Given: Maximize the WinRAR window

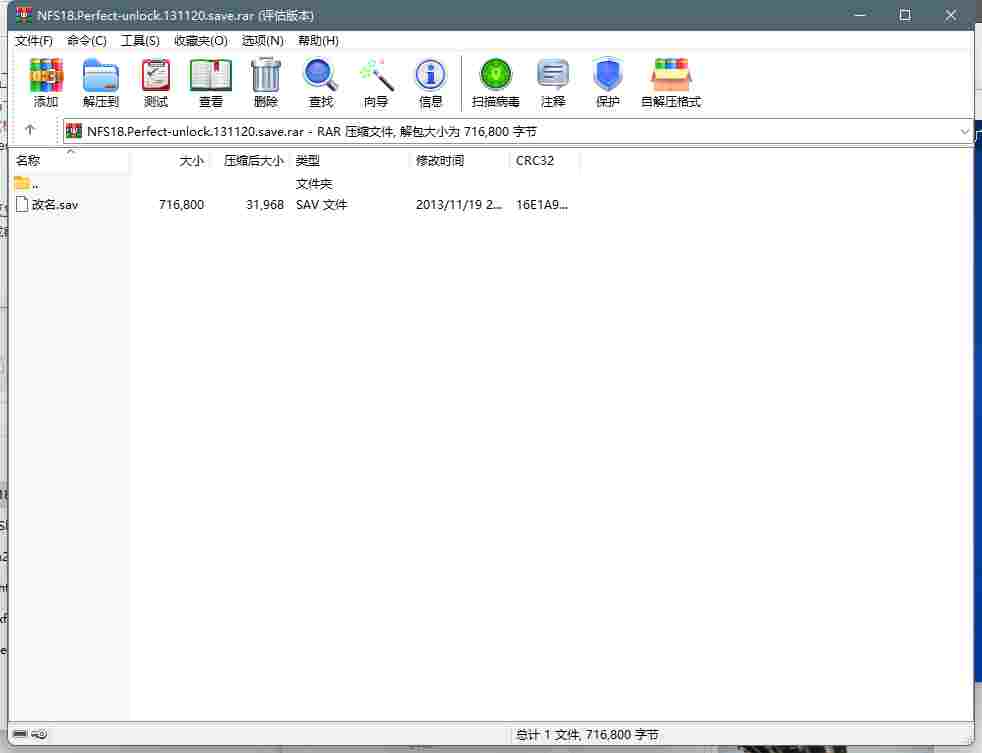Looking at the screenshot, I should pyautogui.click(x=905, y=15).
